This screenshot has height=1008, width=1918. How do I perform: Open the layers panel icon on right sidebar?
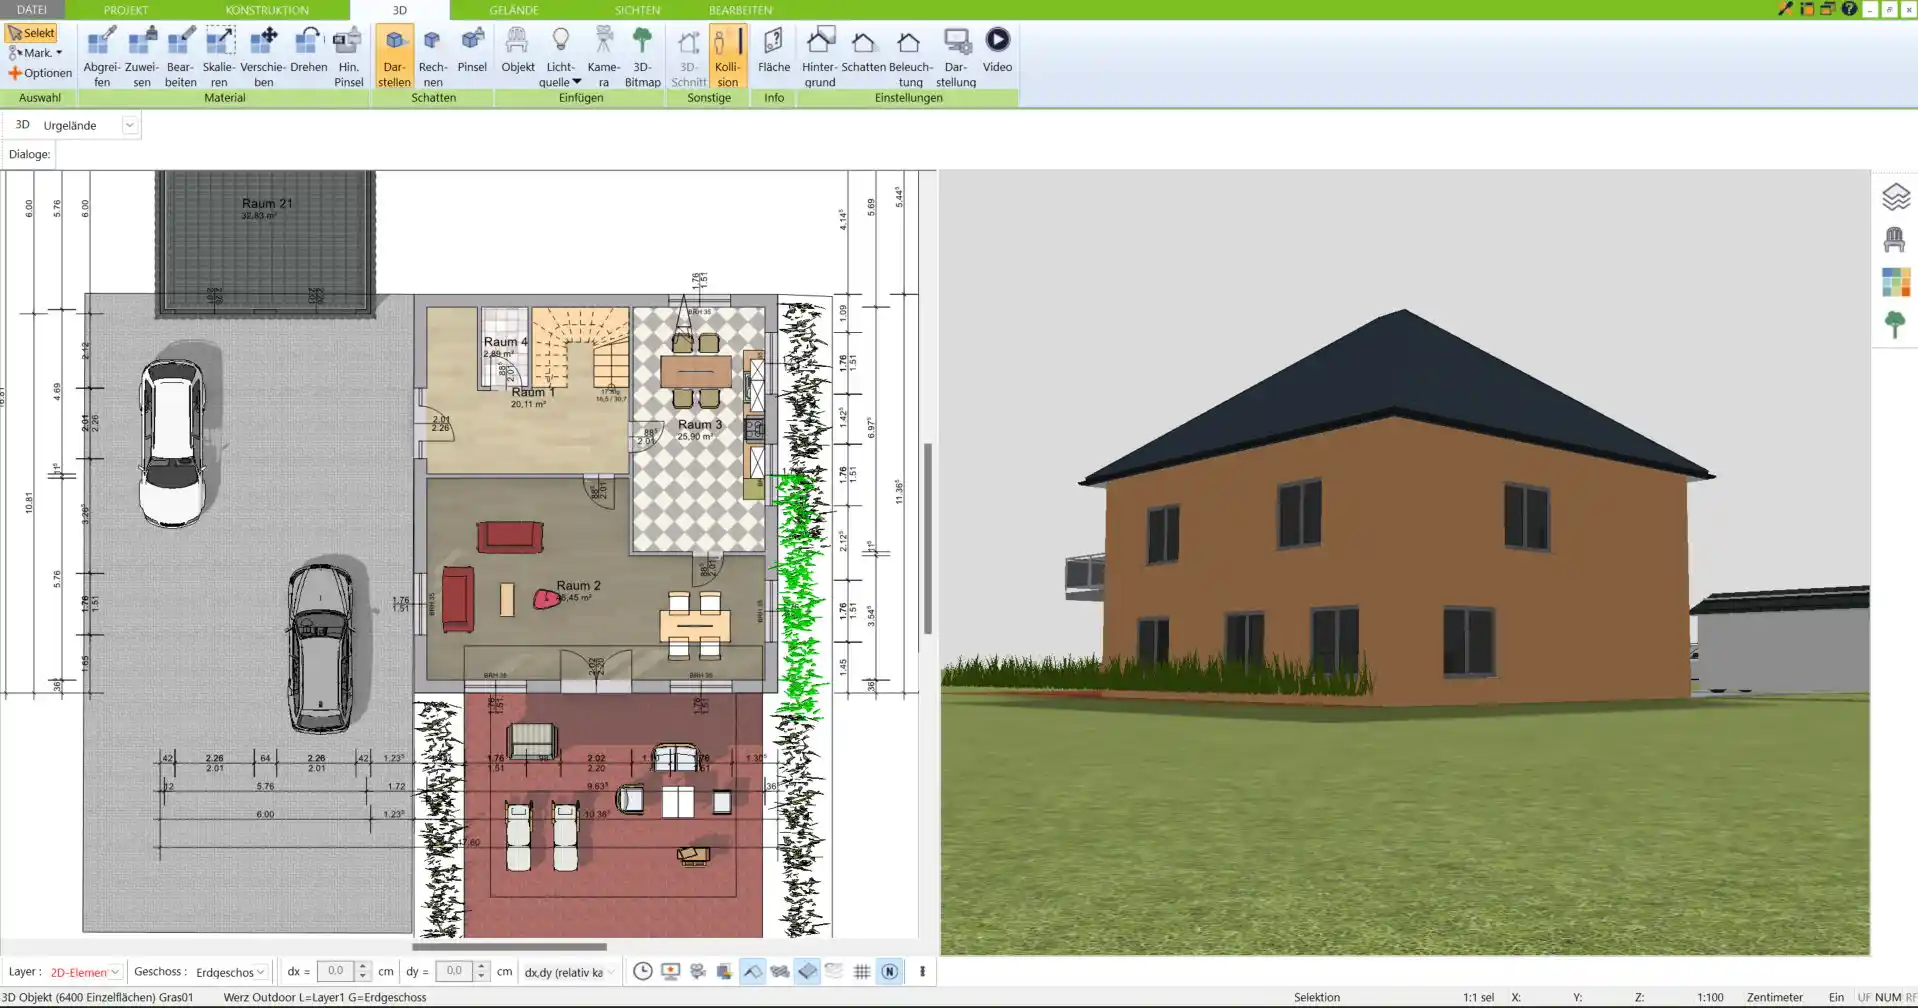(x=1895, y=197)
